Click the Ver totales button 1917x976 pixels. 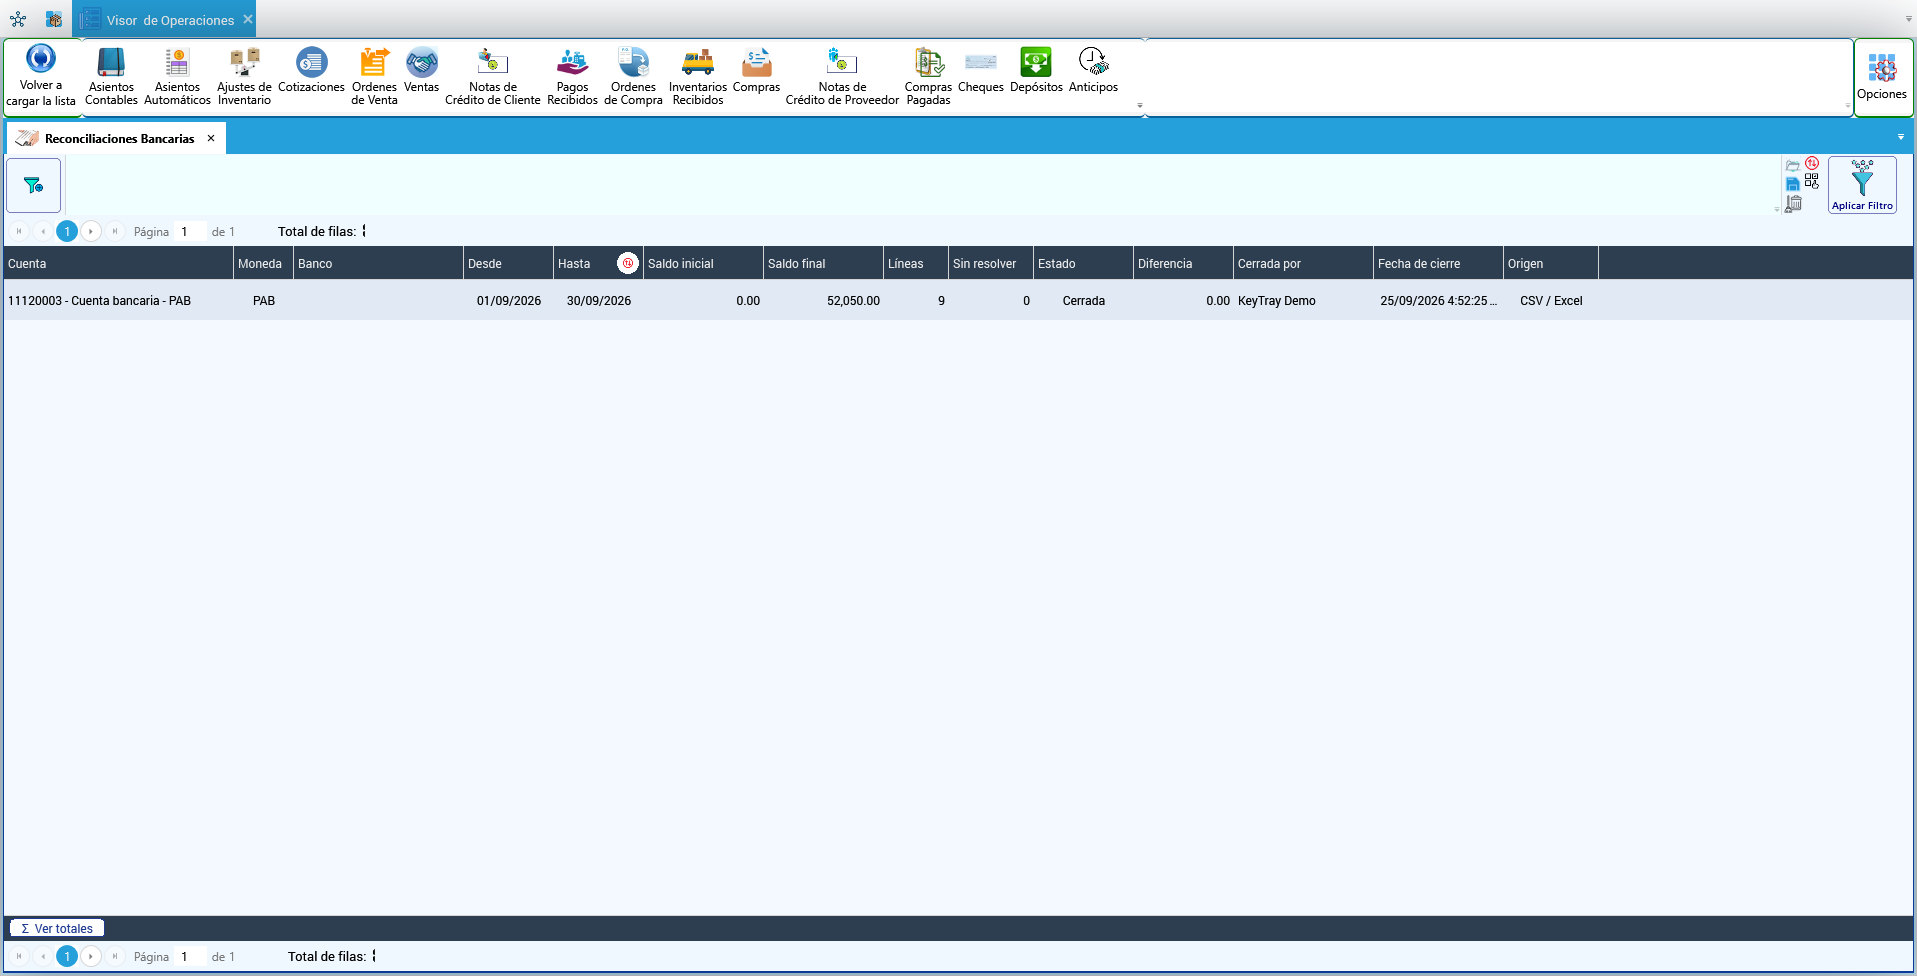(x=57, y=928)
